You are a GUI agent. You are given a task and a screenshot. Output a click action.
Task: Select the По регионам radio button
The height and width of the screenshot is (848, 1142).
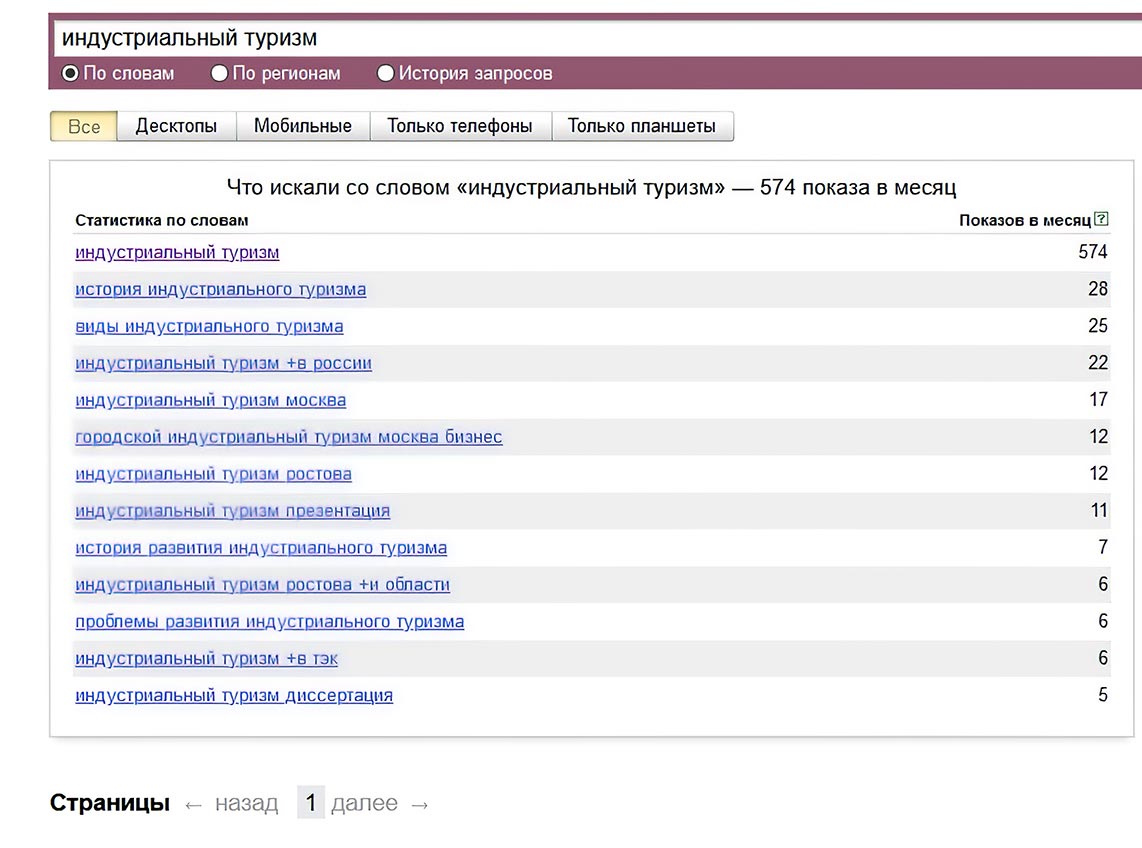click(x=220, y=73)
